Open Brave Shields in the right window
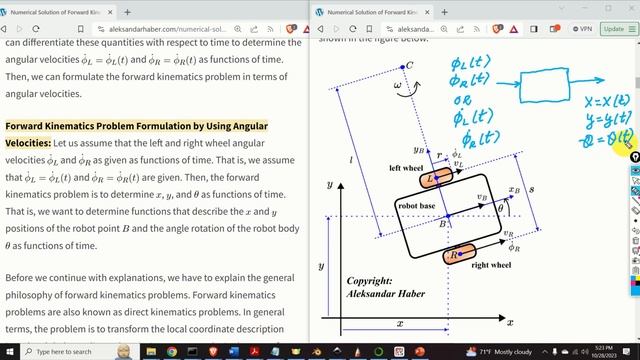 [x=497, y=29]
